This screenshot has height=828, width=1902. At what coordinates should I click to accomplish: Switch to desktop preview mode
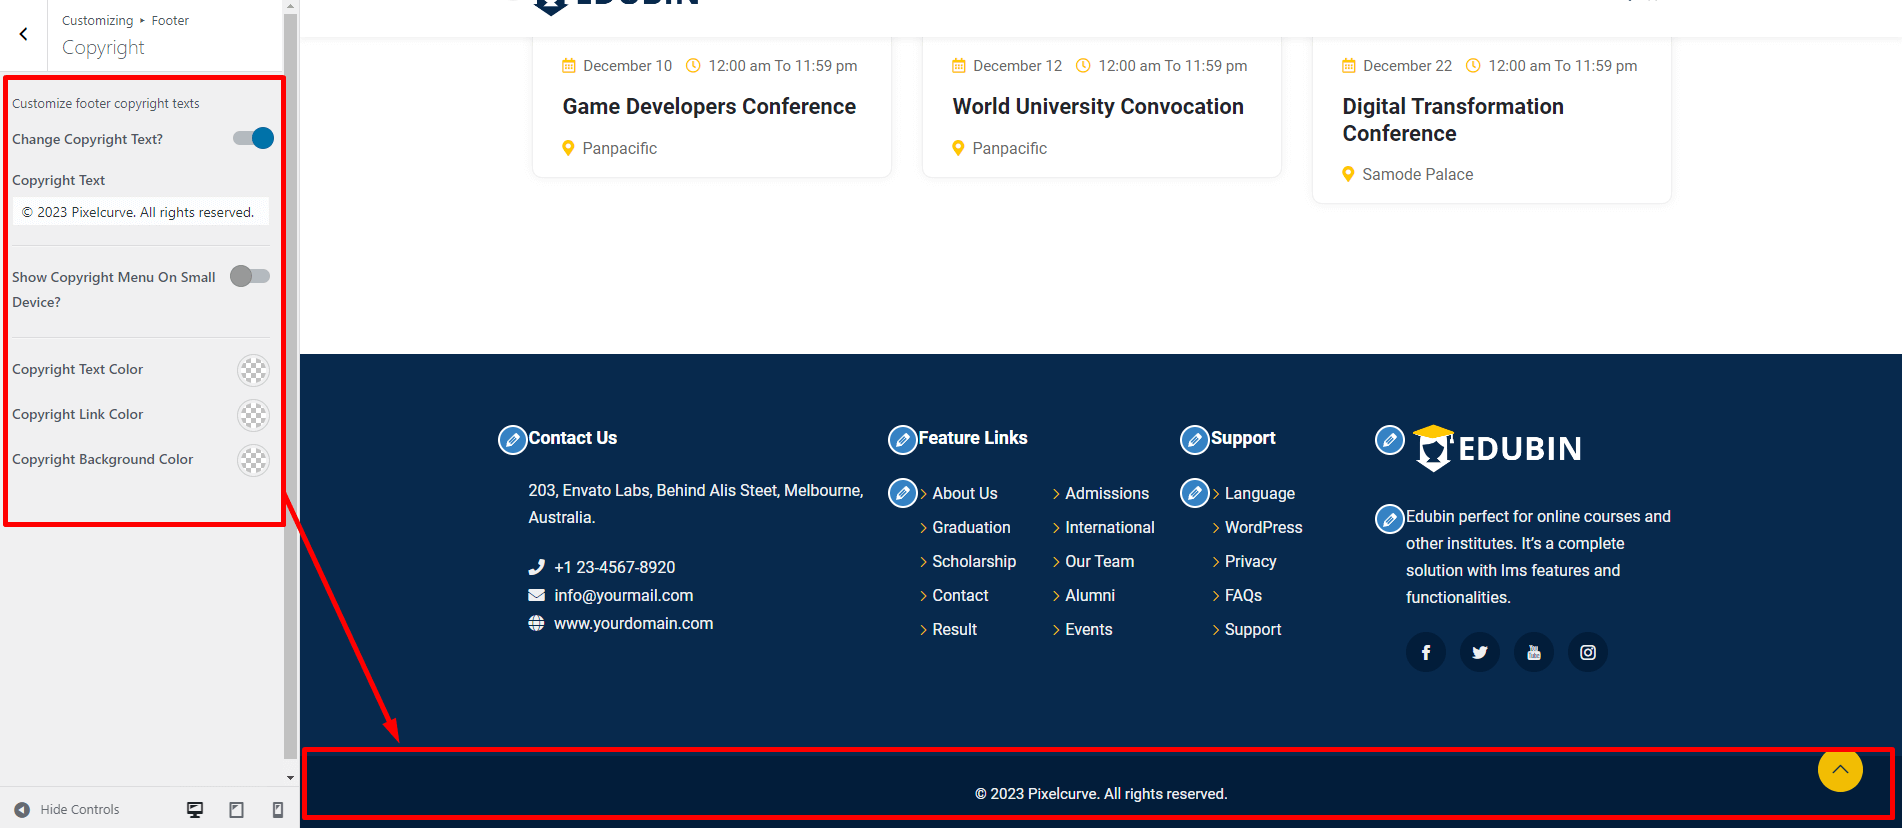click(195, 810)
